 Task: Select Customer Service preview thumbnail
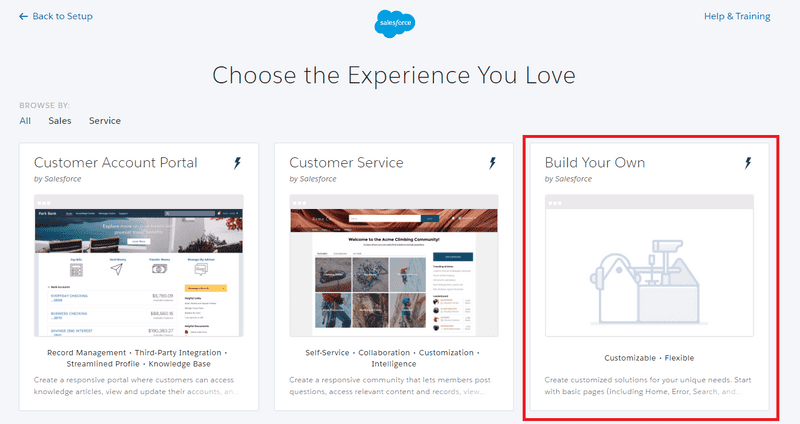pos(394,265)
